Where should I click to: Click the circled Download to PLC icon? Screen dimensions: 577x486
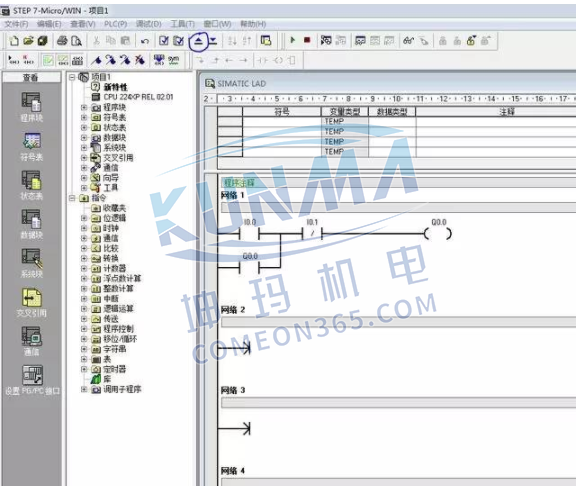pyautogui.click(x=199, y=41)
